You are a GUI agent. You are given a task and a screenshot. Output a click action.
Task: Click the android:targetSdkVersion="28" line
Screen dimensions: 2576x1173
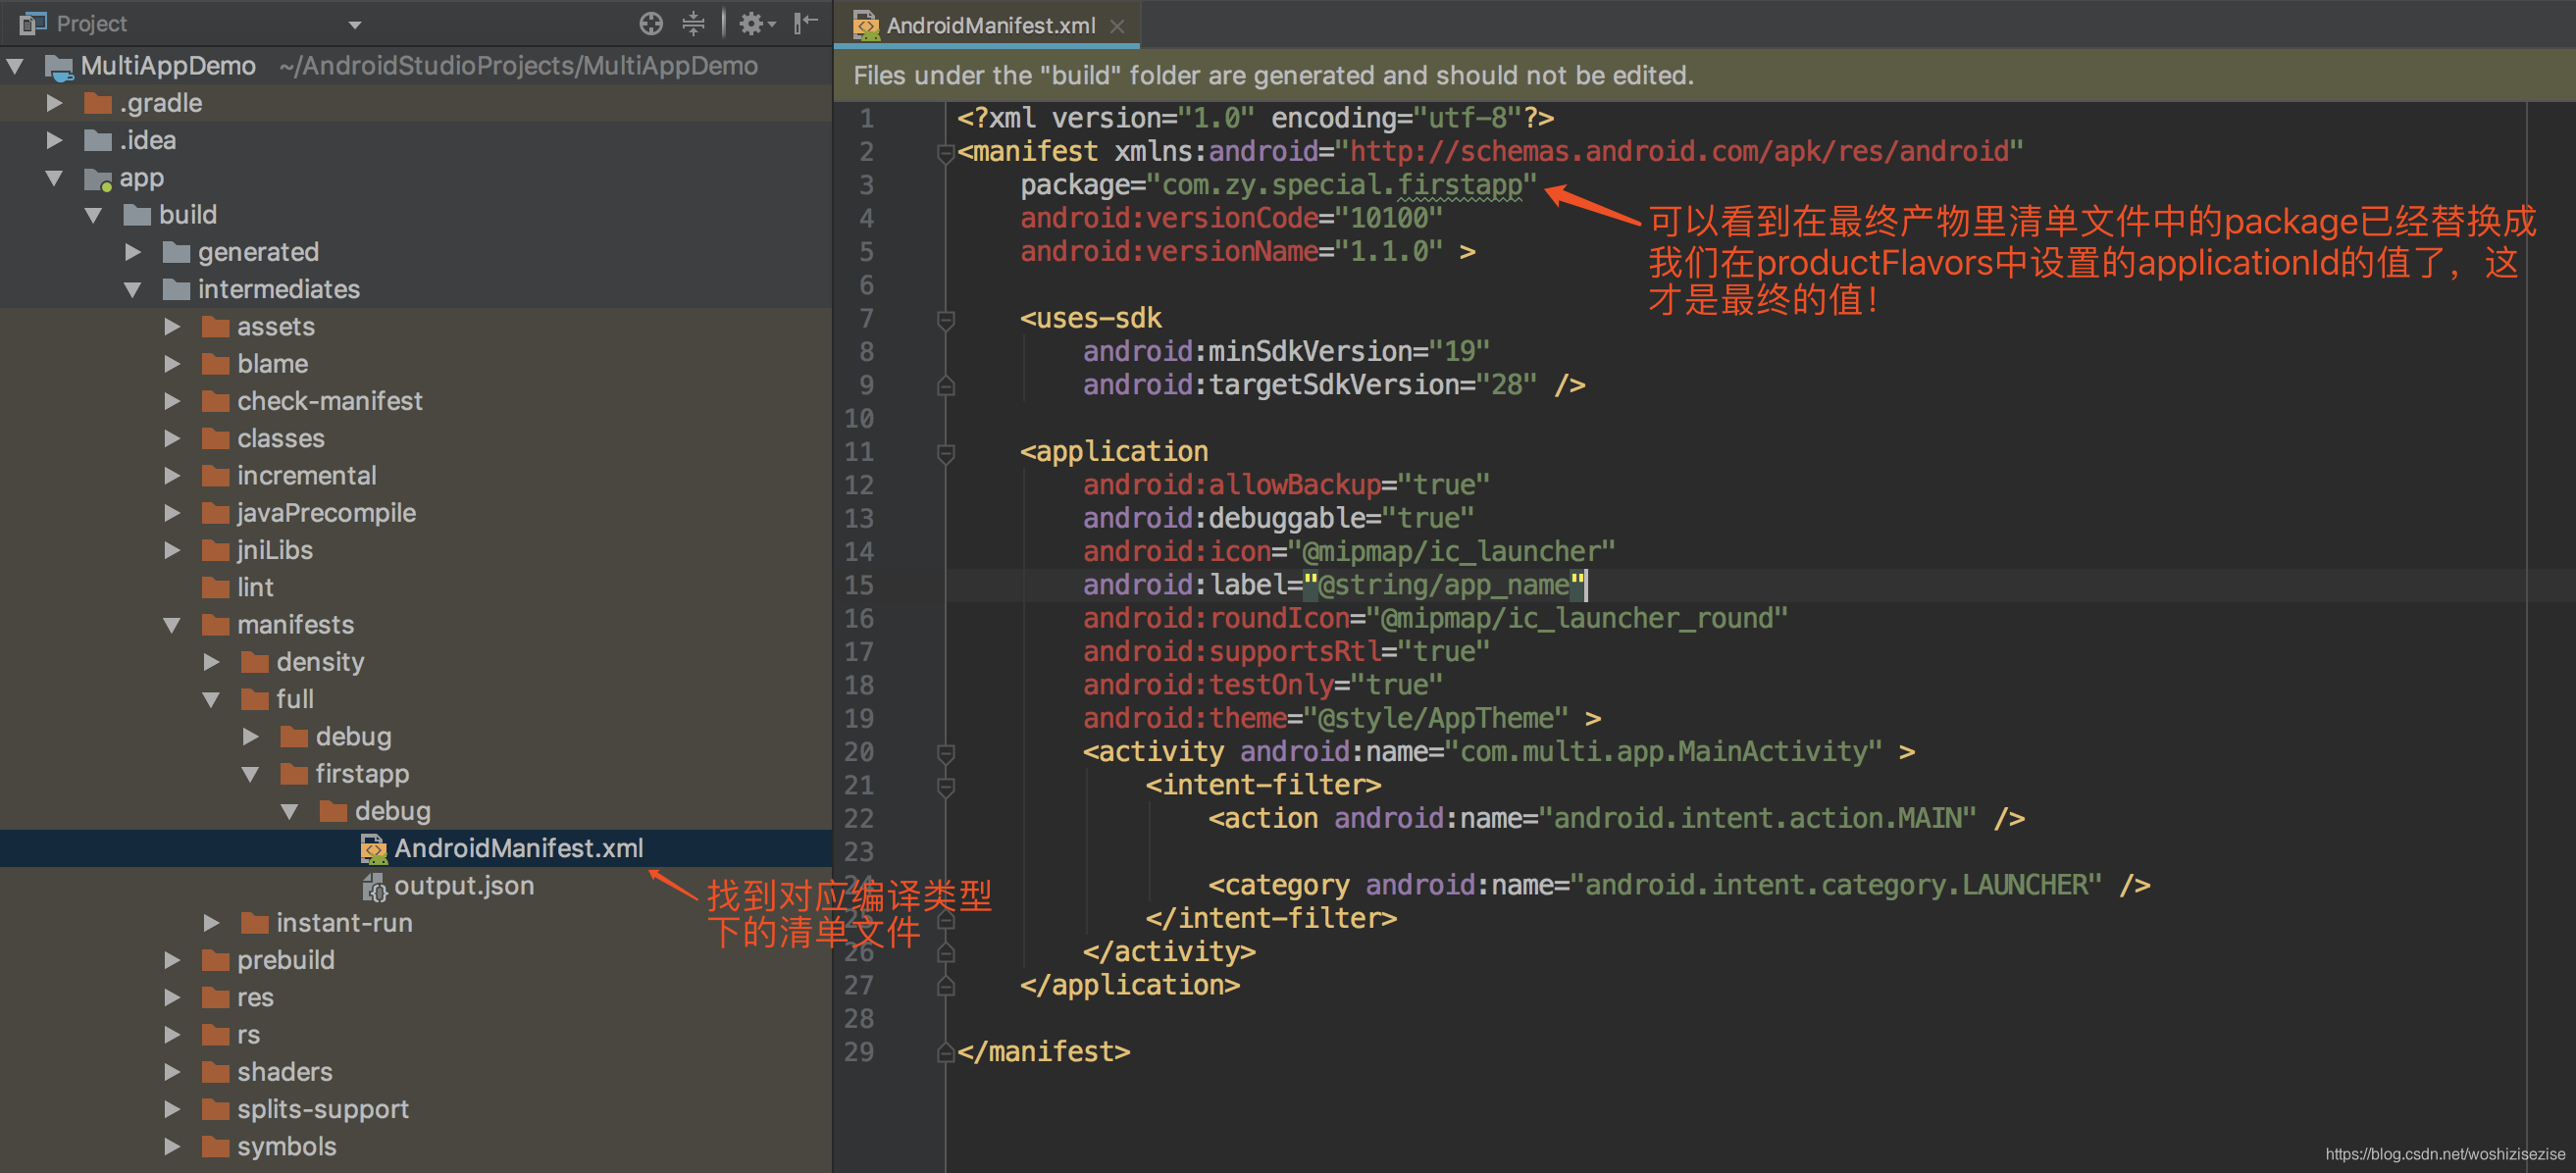(1333, 385)
